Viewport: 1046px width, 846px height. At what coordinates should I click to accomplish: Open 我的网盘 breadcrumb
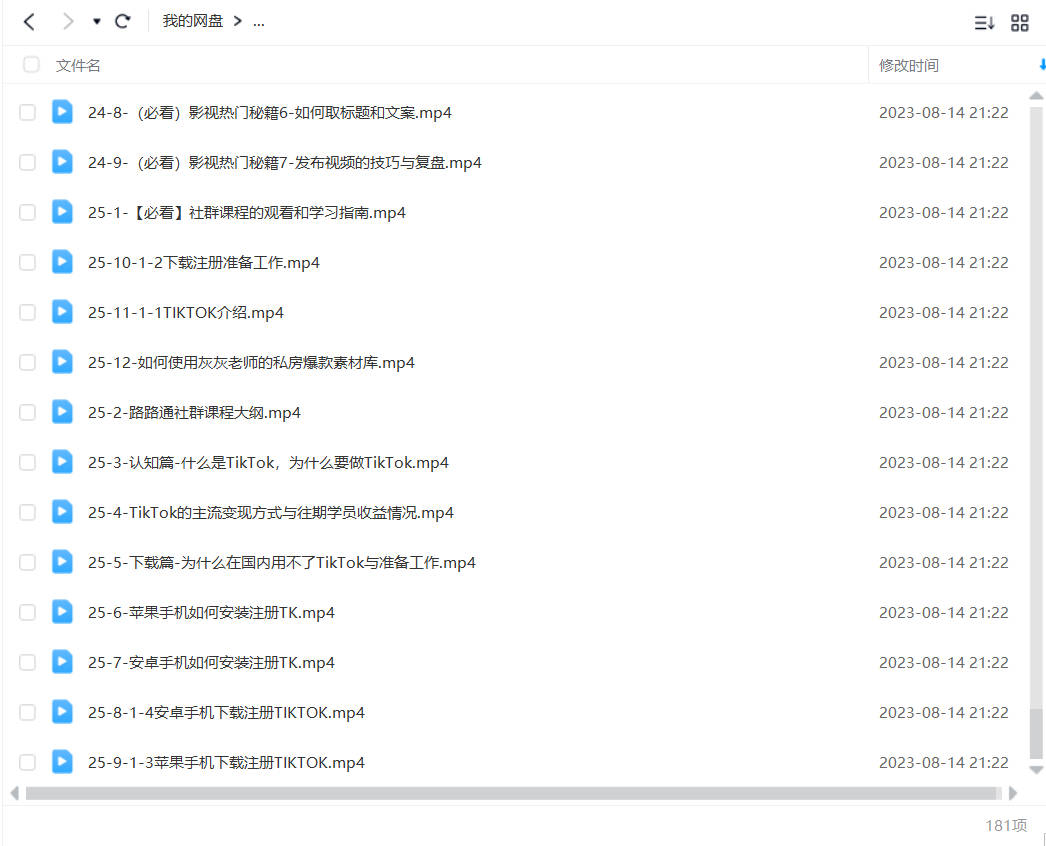pos(193,21)
